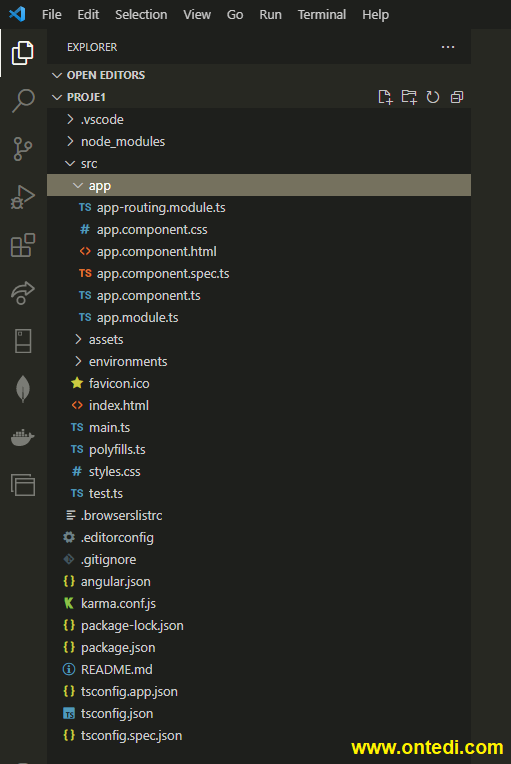This screenshot has height=764, width=511.
Task: Open the Run and Debug view icon
Action: (22, 197)
